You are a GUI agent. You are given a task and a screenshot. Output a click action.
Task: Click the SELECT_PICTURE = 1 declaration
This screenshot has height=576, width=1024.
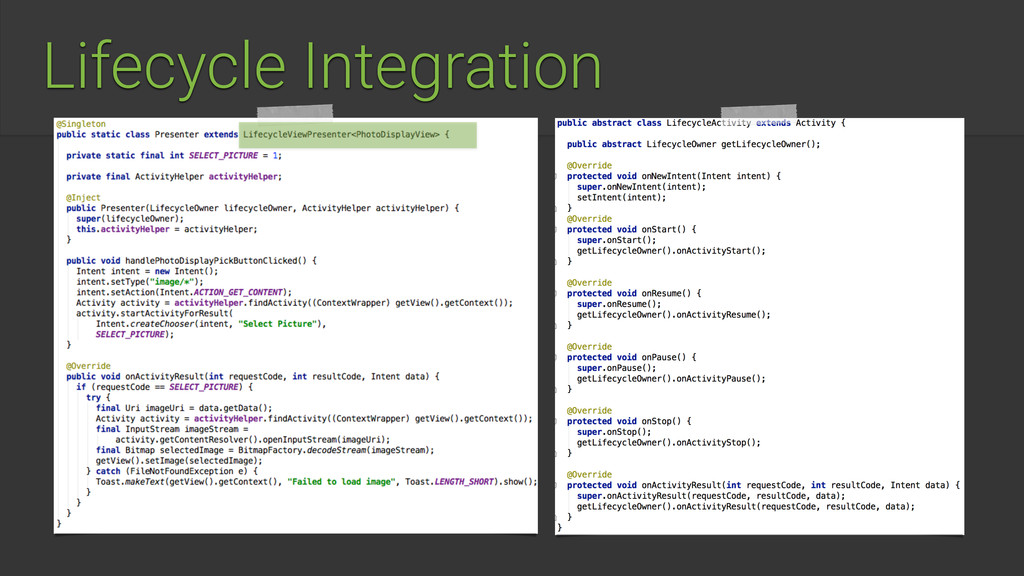pyautogui.click(x=174, y=155)
